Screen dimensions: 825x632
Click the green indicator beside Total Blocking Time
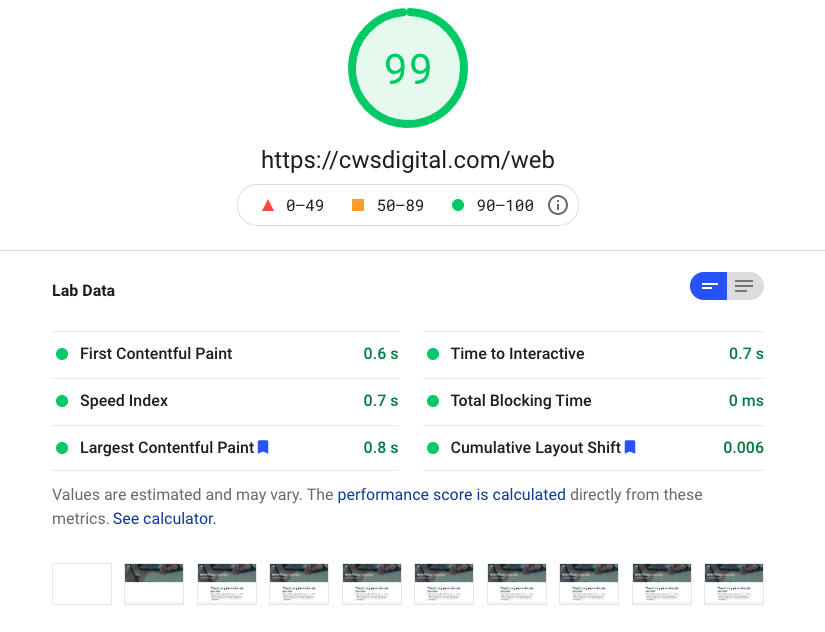tap(431, 400)
